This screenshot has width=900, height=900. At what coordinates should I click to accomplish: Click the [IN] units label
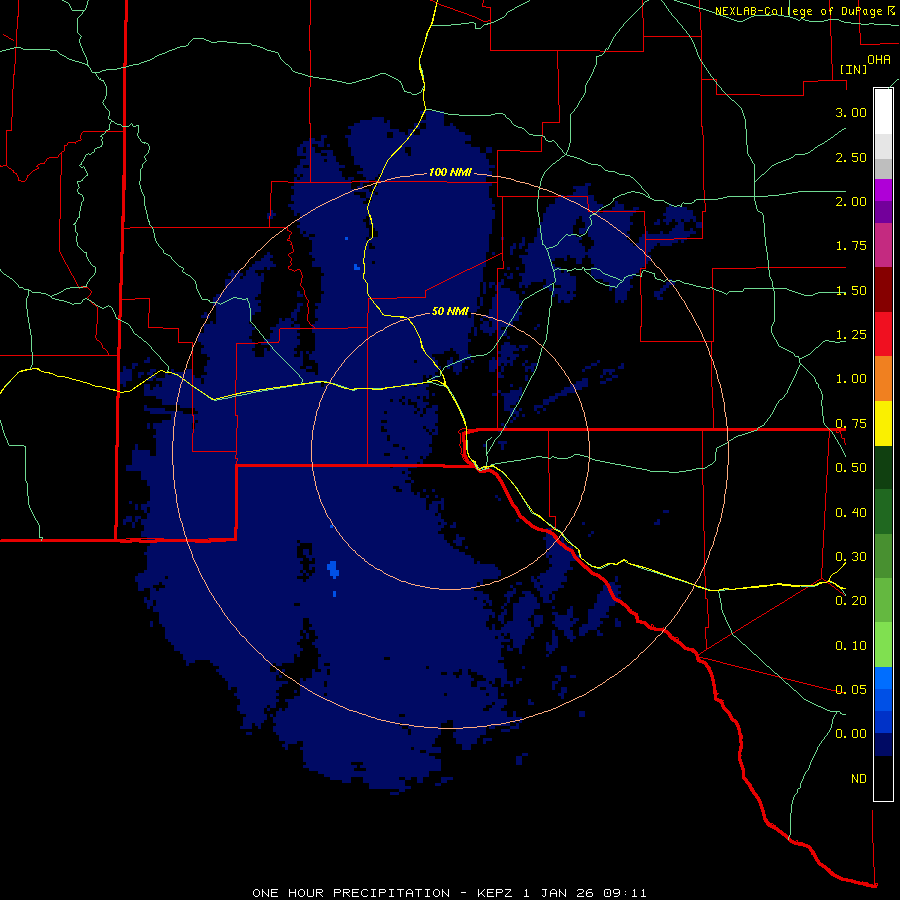[853, 69]
